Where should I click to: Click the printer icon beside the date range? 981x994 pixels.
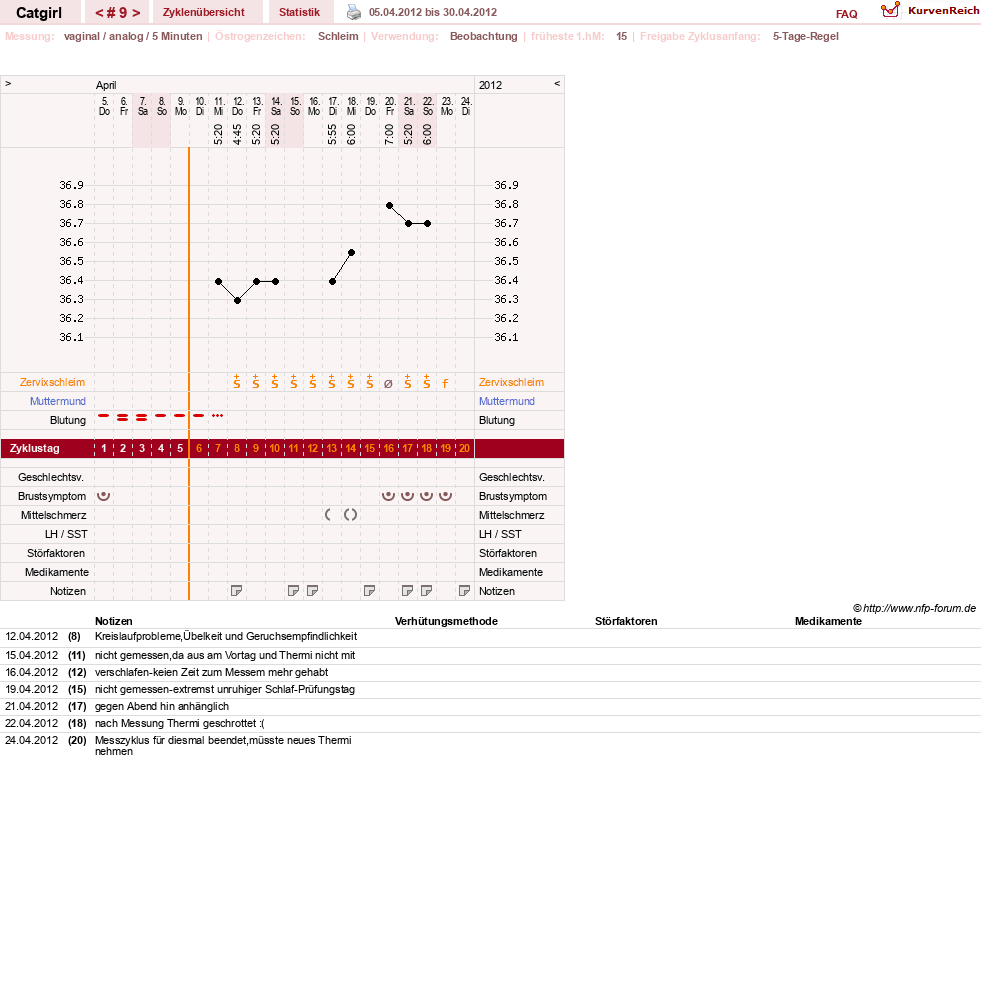click(354, 12)
